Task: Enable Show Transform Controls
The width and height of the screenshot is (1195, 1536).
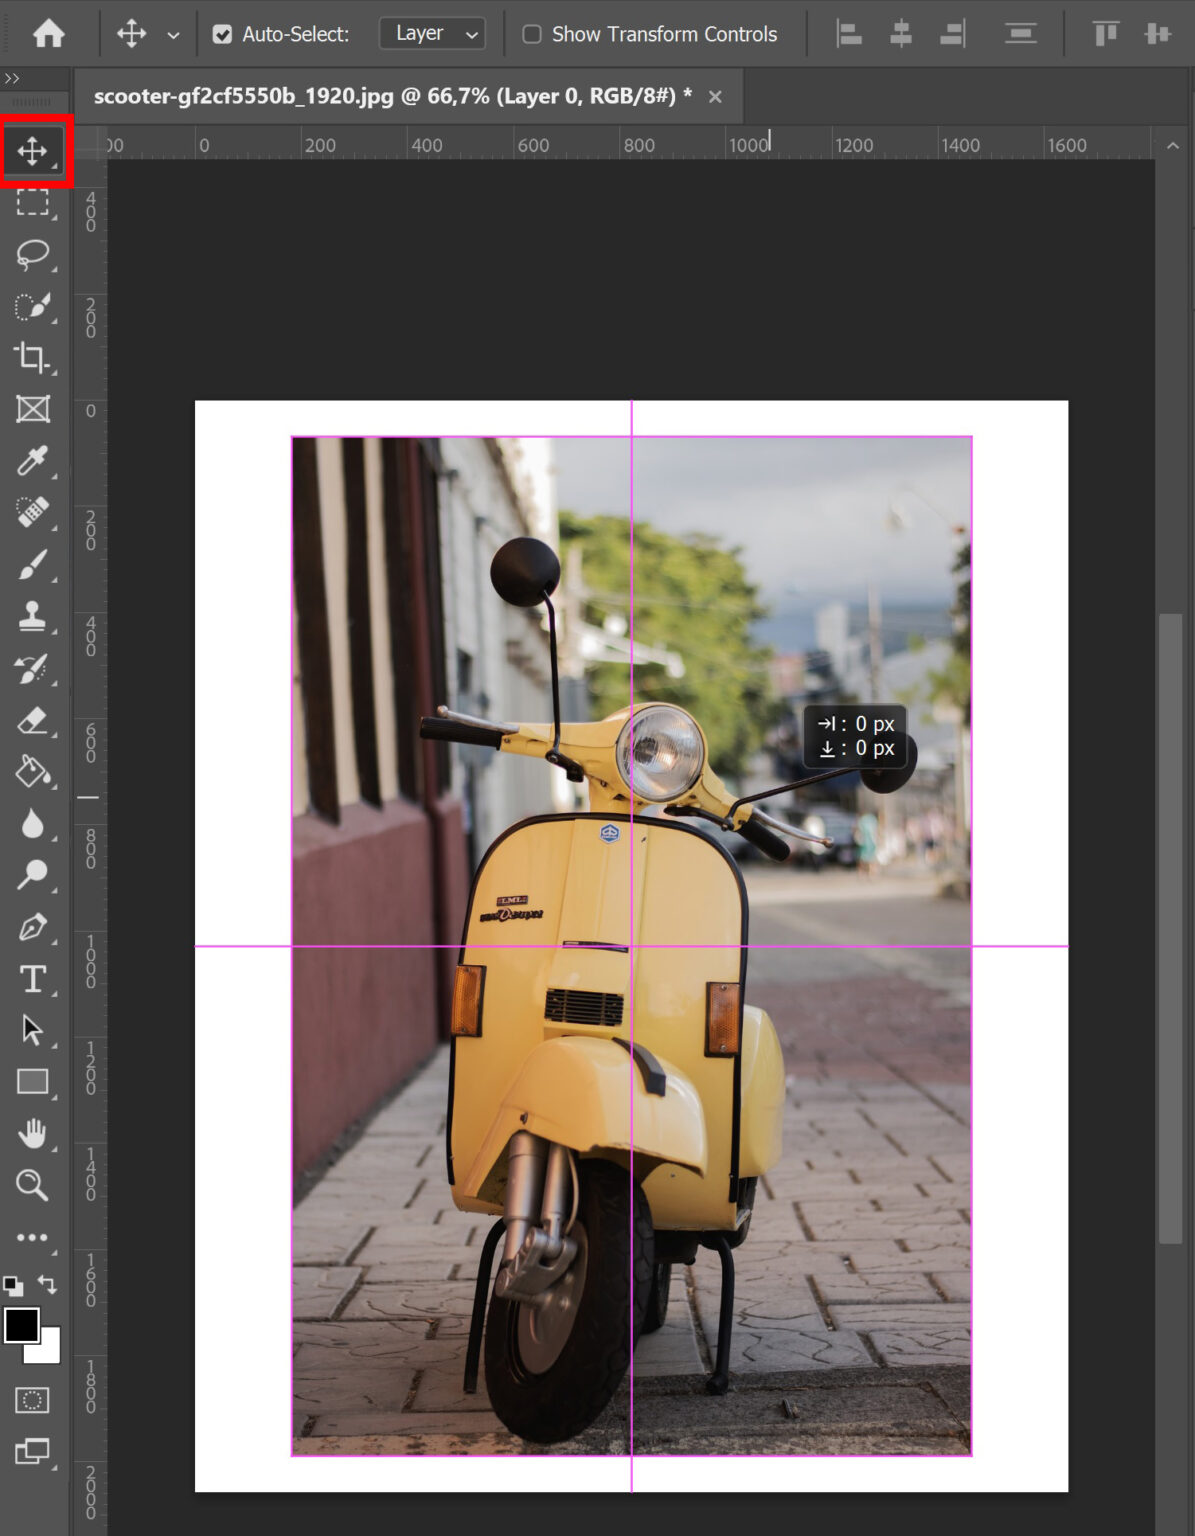Action: [532, 33]
